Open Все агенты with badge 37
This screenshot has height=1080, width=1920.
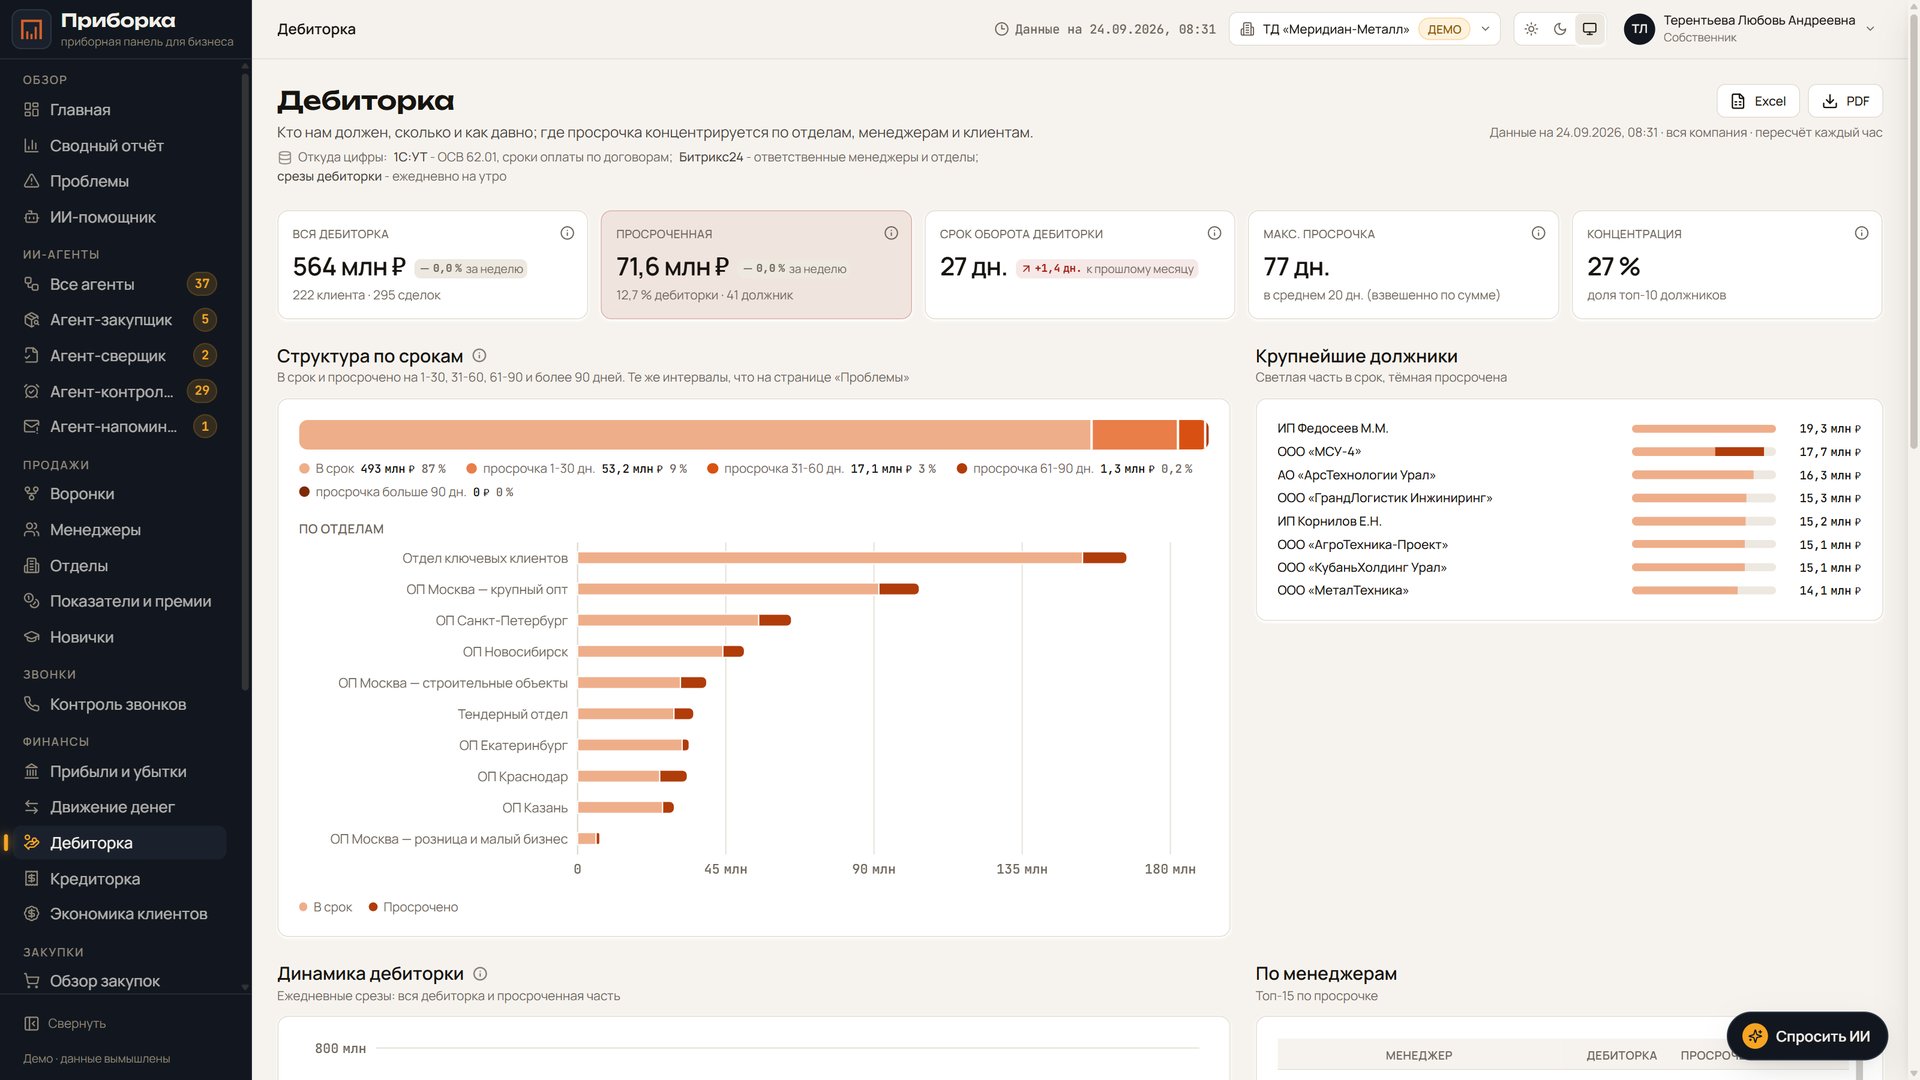[x=119, y=284]
